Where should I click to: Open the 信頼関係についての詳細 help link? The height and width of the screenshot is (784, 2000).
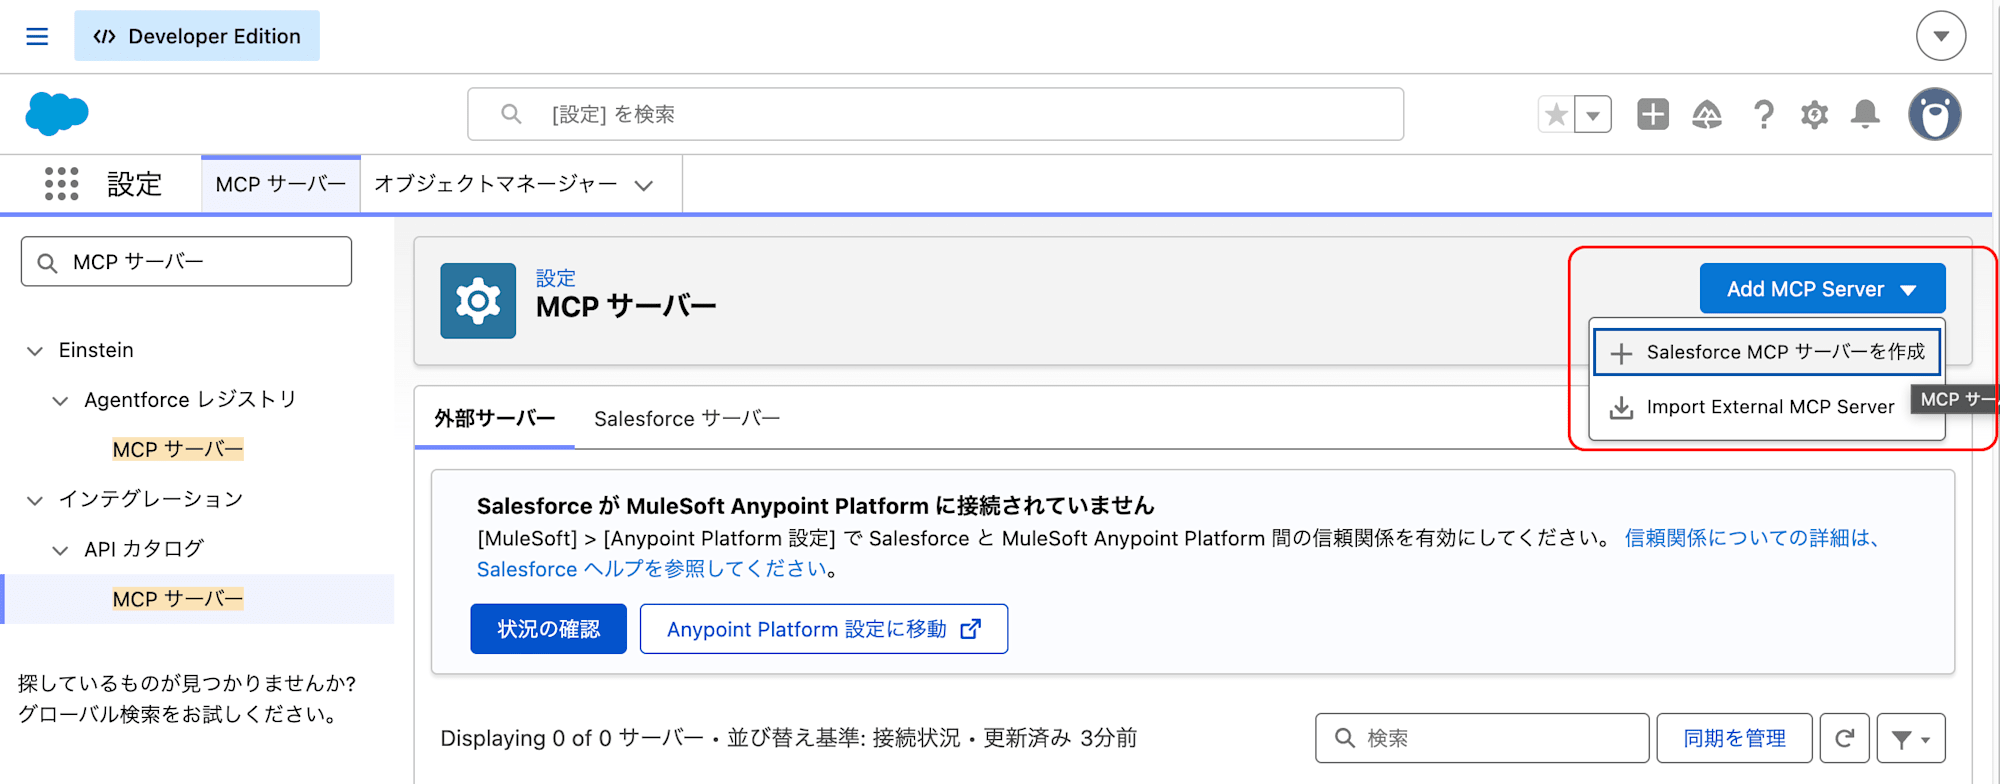(x=1752, y=538)
